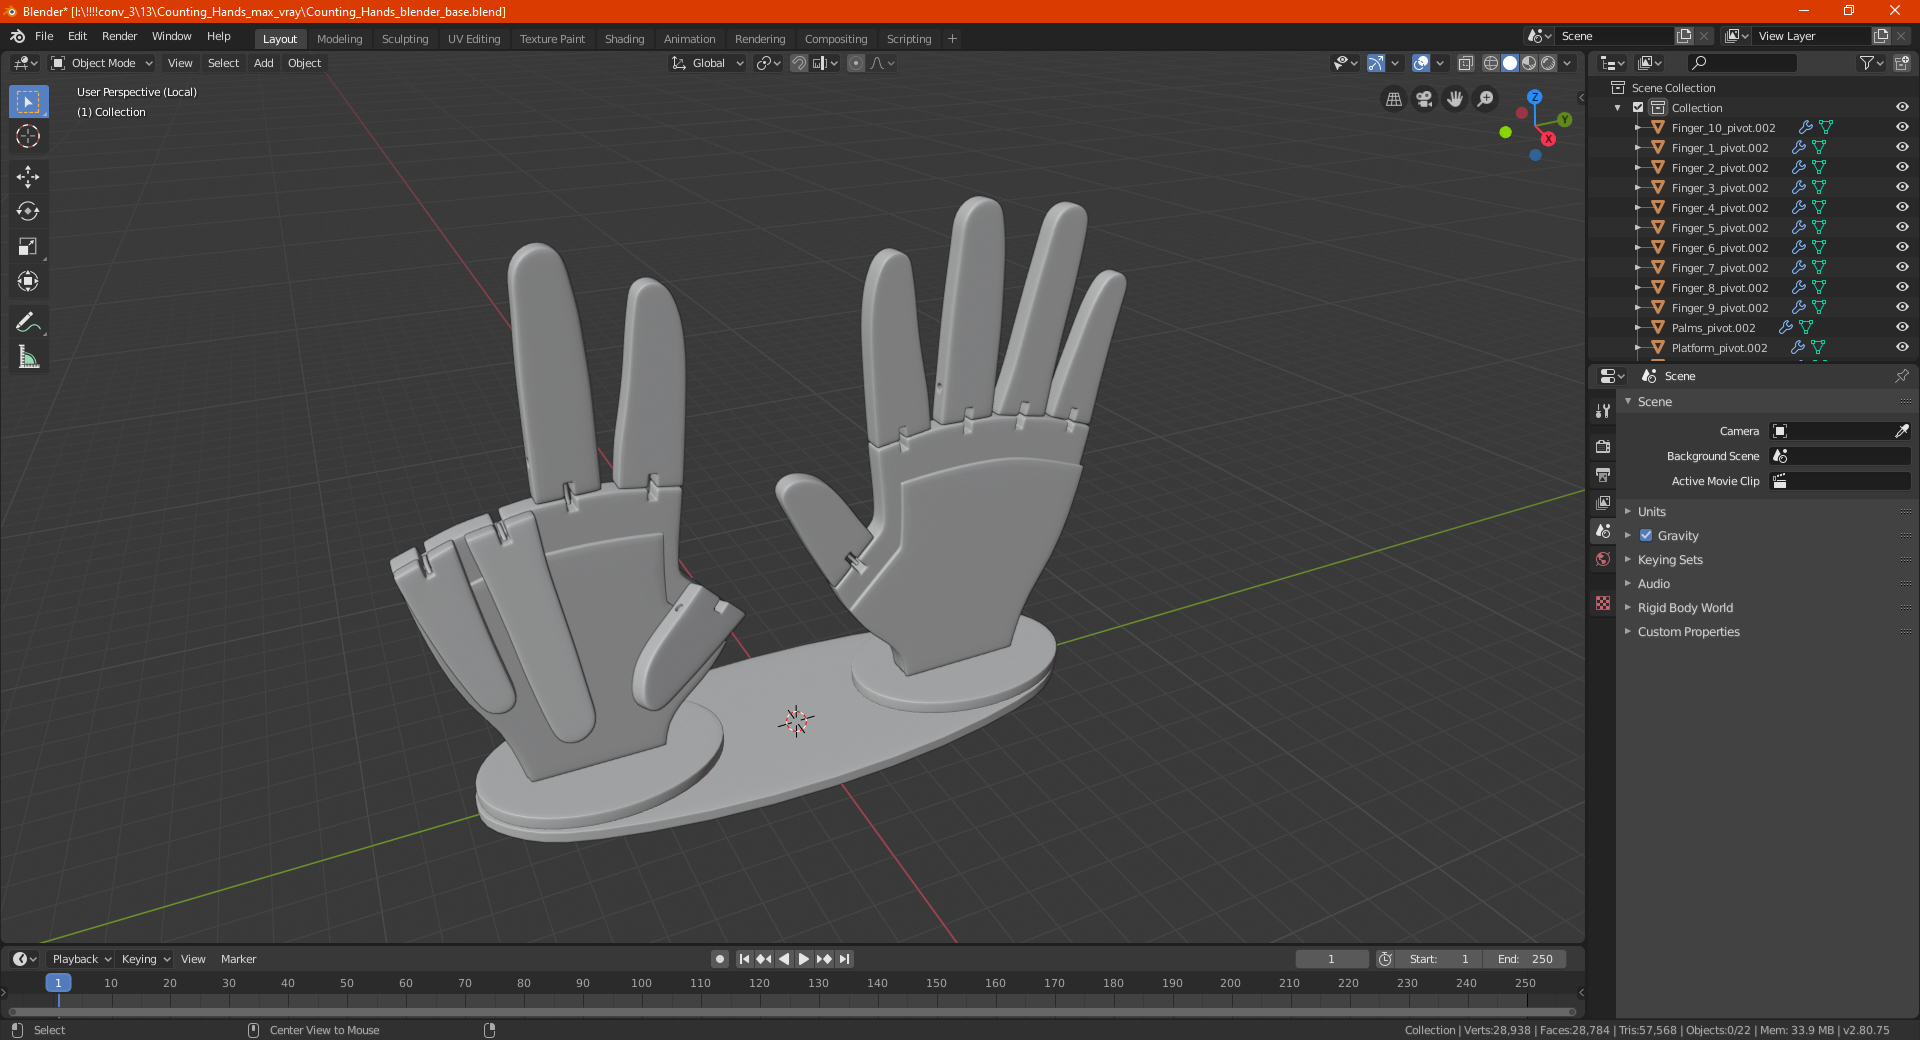1920x1040 pixels.
Task: Activate the 3D Cursor tool
Action: pyautogui.click(x=28, y=137)
